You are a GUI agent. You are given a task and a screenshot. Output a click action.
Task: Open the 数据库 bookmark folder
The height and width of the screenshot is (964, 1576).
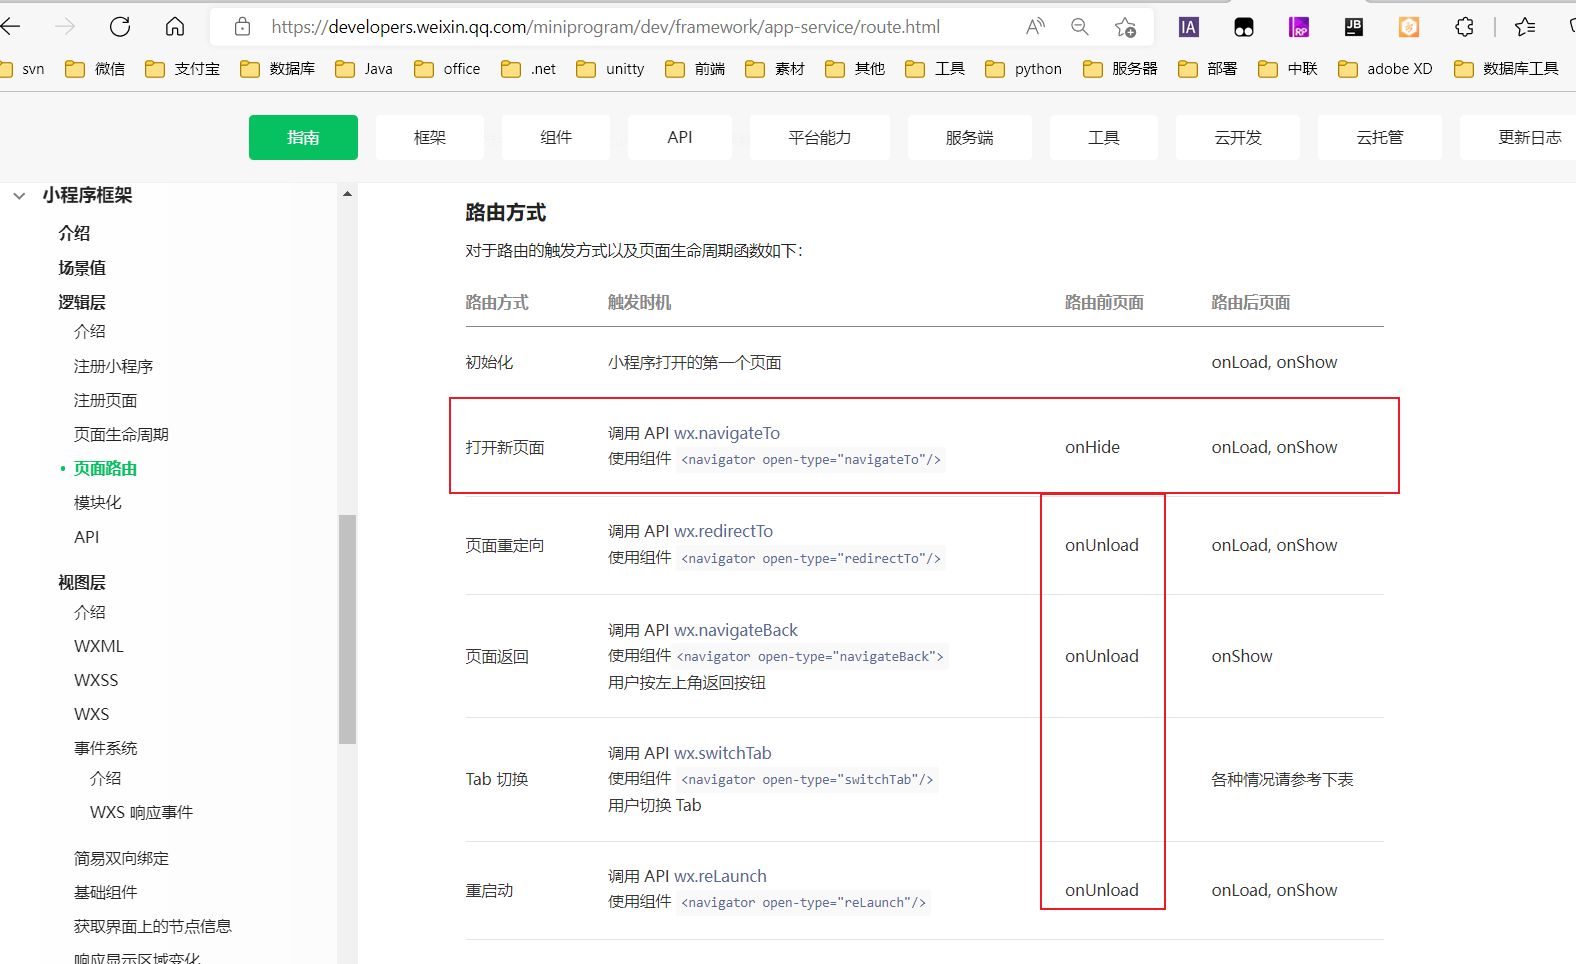[x=277, y=68]
